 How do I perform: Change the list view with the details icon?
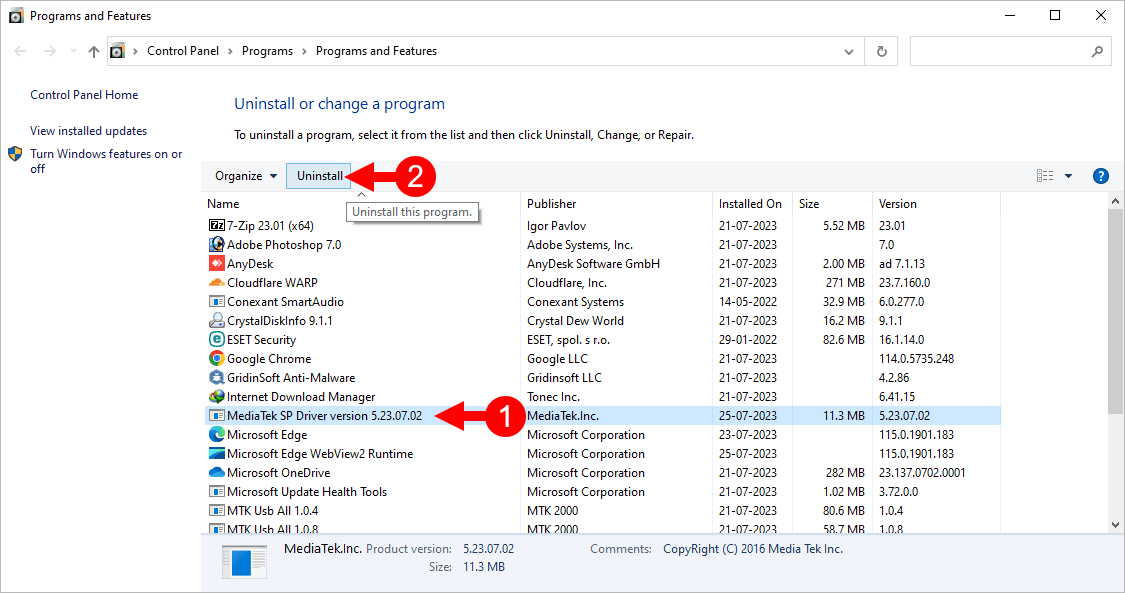click(x=1043, y=175)
